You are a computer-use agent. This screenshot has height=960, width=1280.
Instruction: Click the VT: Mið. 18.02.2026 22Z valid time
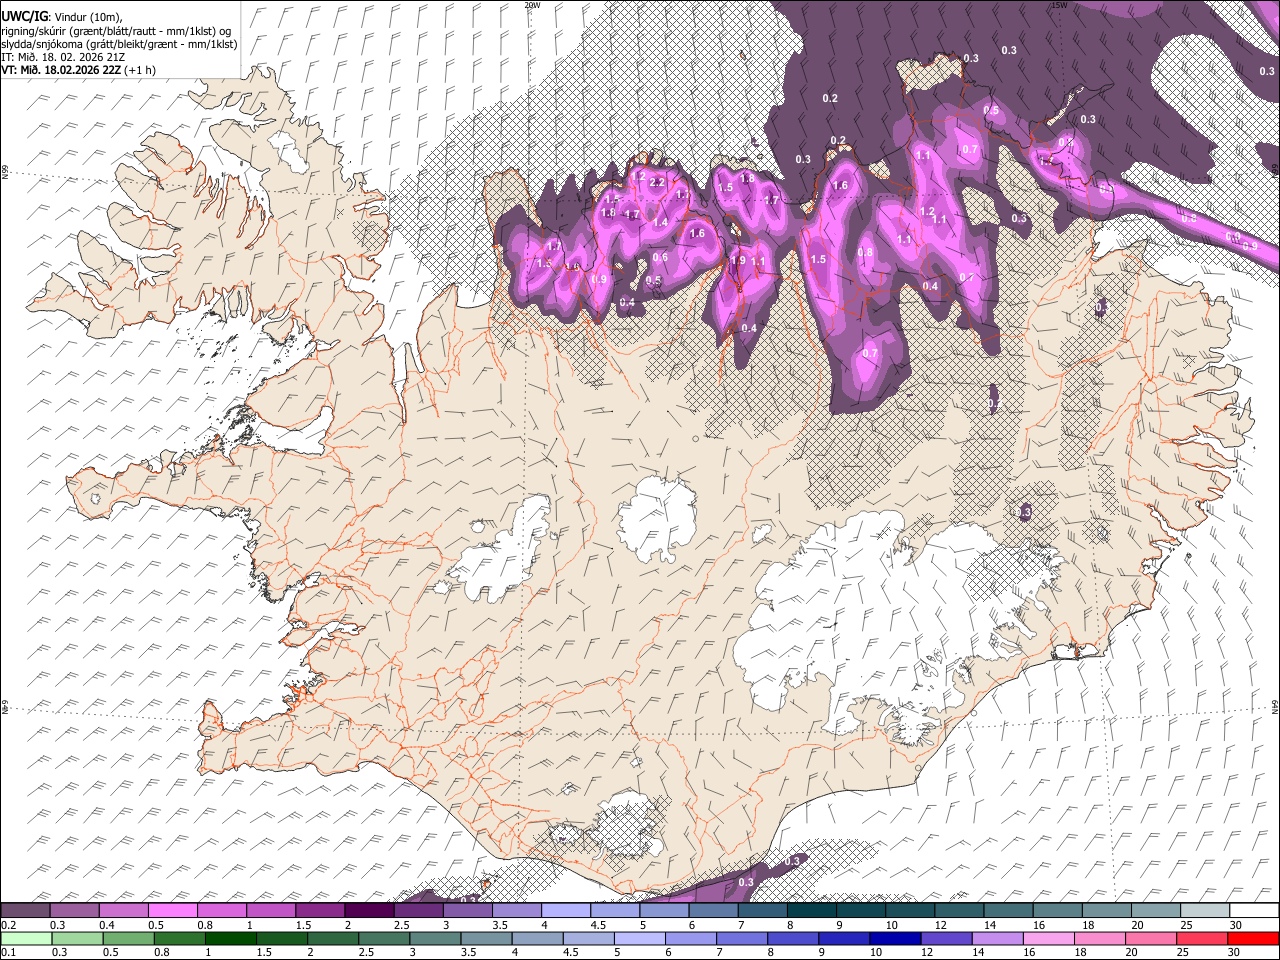pyautogui.click(x=79, y=71)
